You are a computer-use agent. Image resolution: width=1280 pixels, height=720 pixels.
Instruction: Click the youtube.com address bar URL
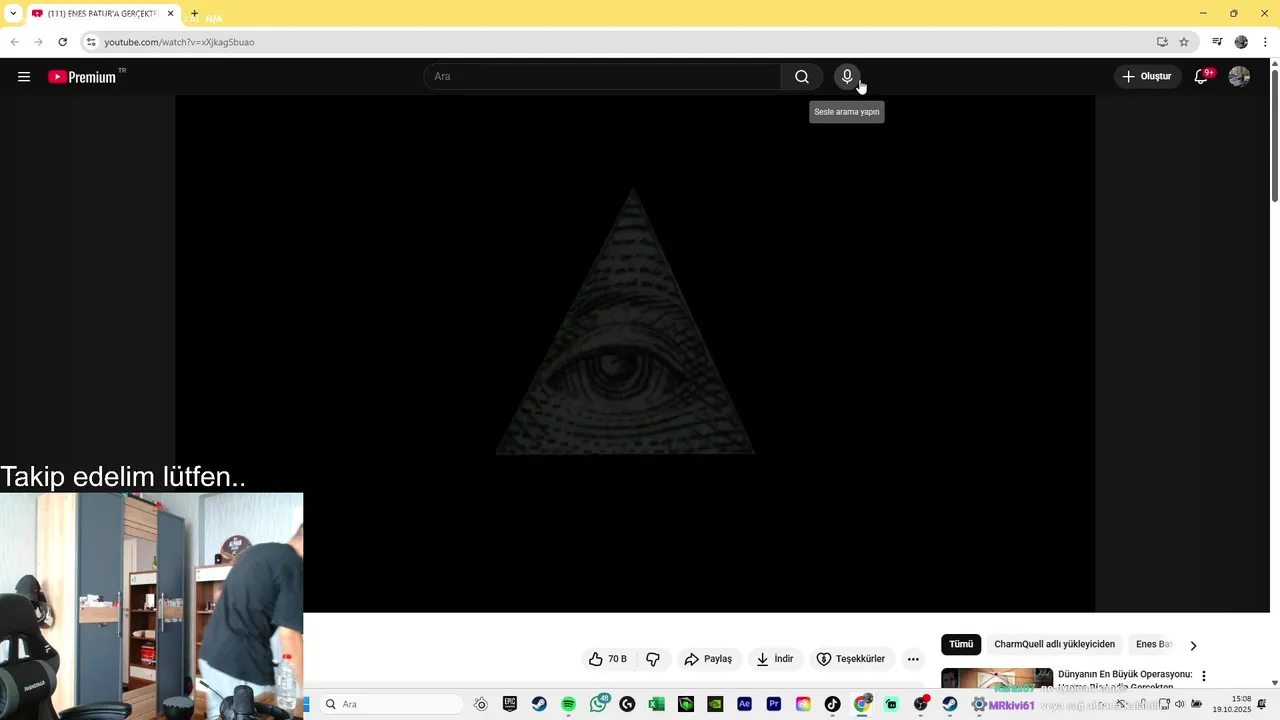(179, 42)
